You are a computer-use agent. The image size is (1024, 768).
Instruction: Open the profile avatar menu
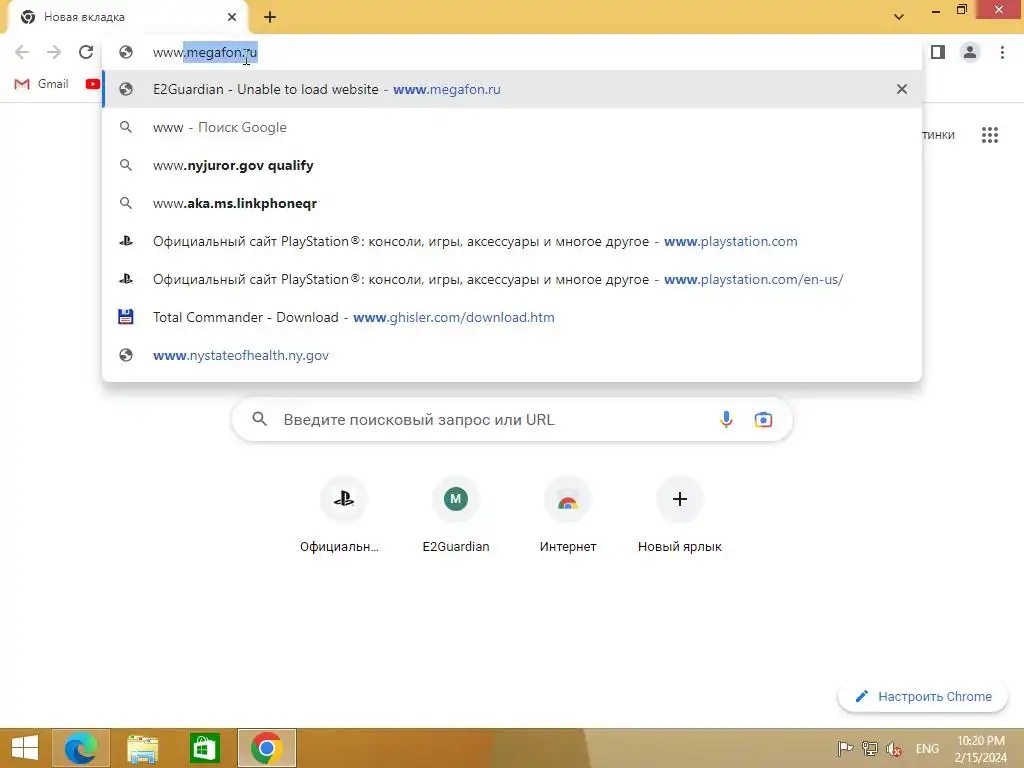970,52
